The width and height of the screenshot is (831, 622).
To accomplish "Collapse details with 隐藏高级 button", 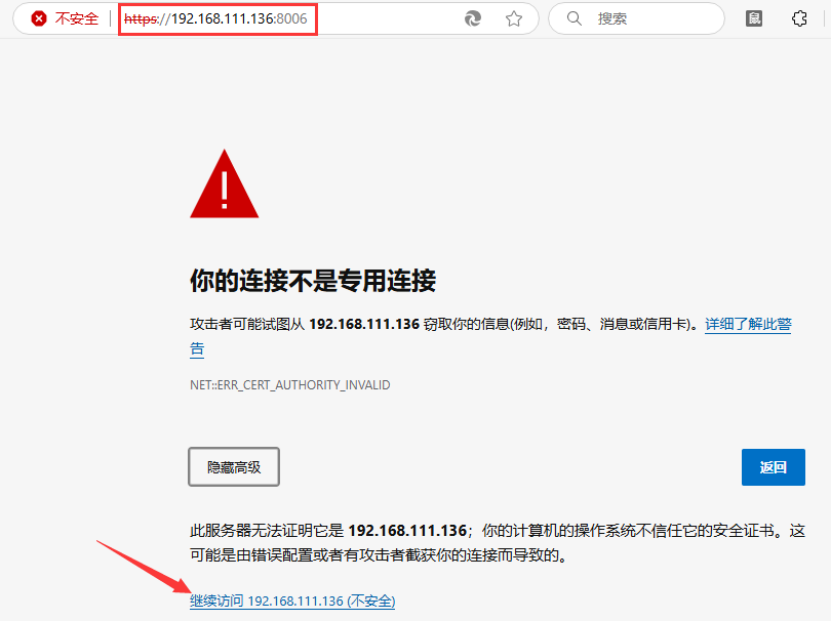I will click(234, 467).
